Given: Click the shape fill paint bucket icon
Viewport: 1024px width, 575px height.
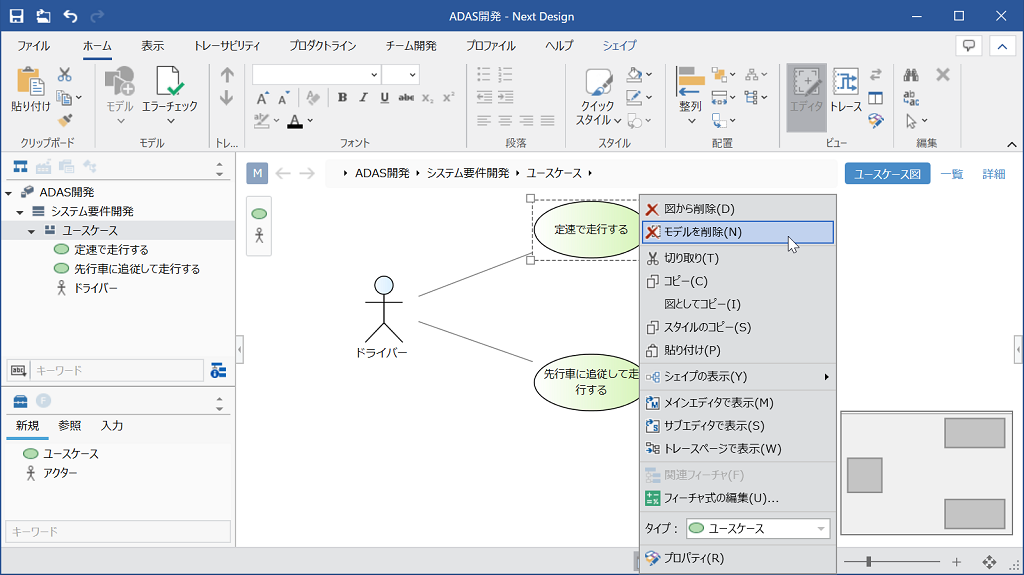Looking at the screenshot, I should pyautogui.click(x=634, y=74).
